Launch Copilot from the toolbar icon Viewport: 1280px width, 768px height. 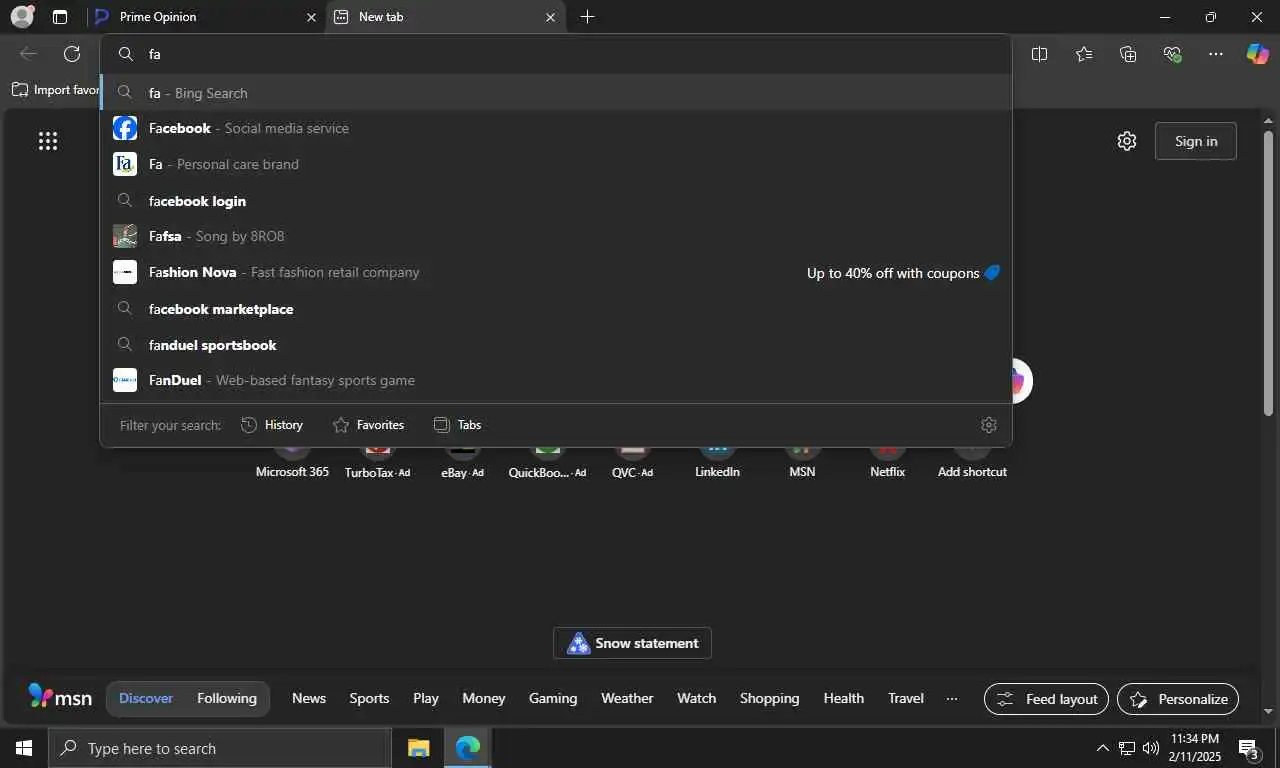pos(1257,54)
